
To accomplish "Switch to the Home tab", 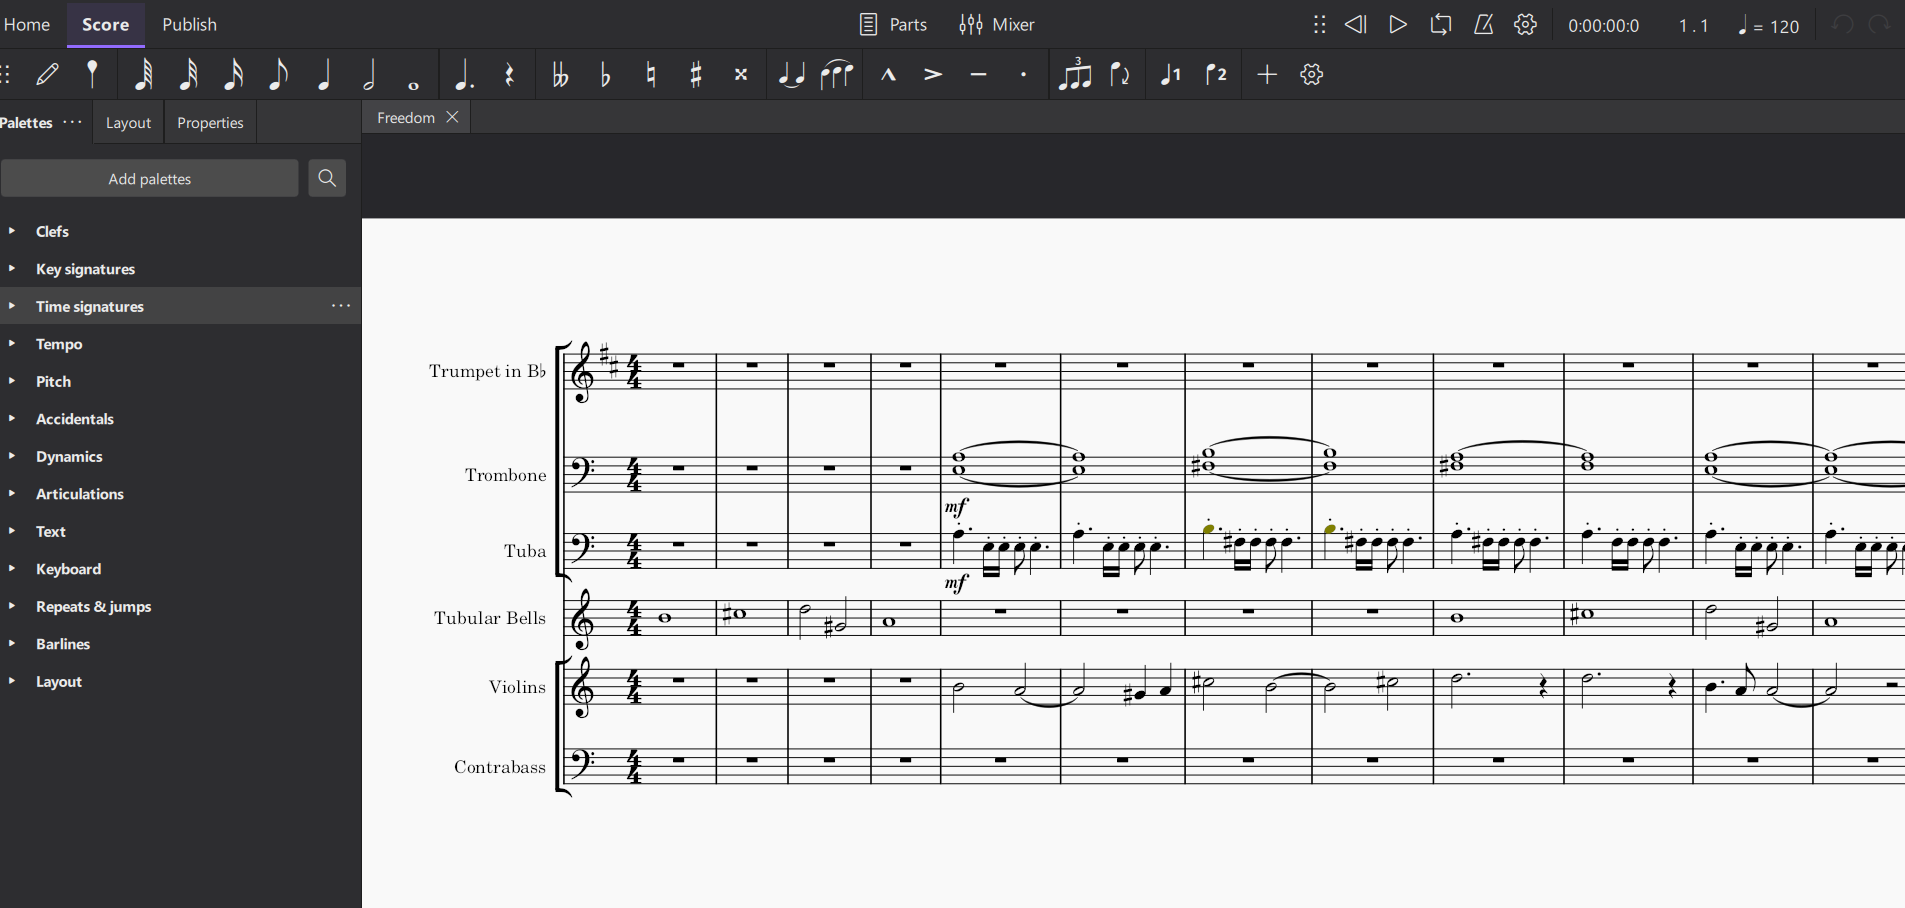I will tap(27, 24).
